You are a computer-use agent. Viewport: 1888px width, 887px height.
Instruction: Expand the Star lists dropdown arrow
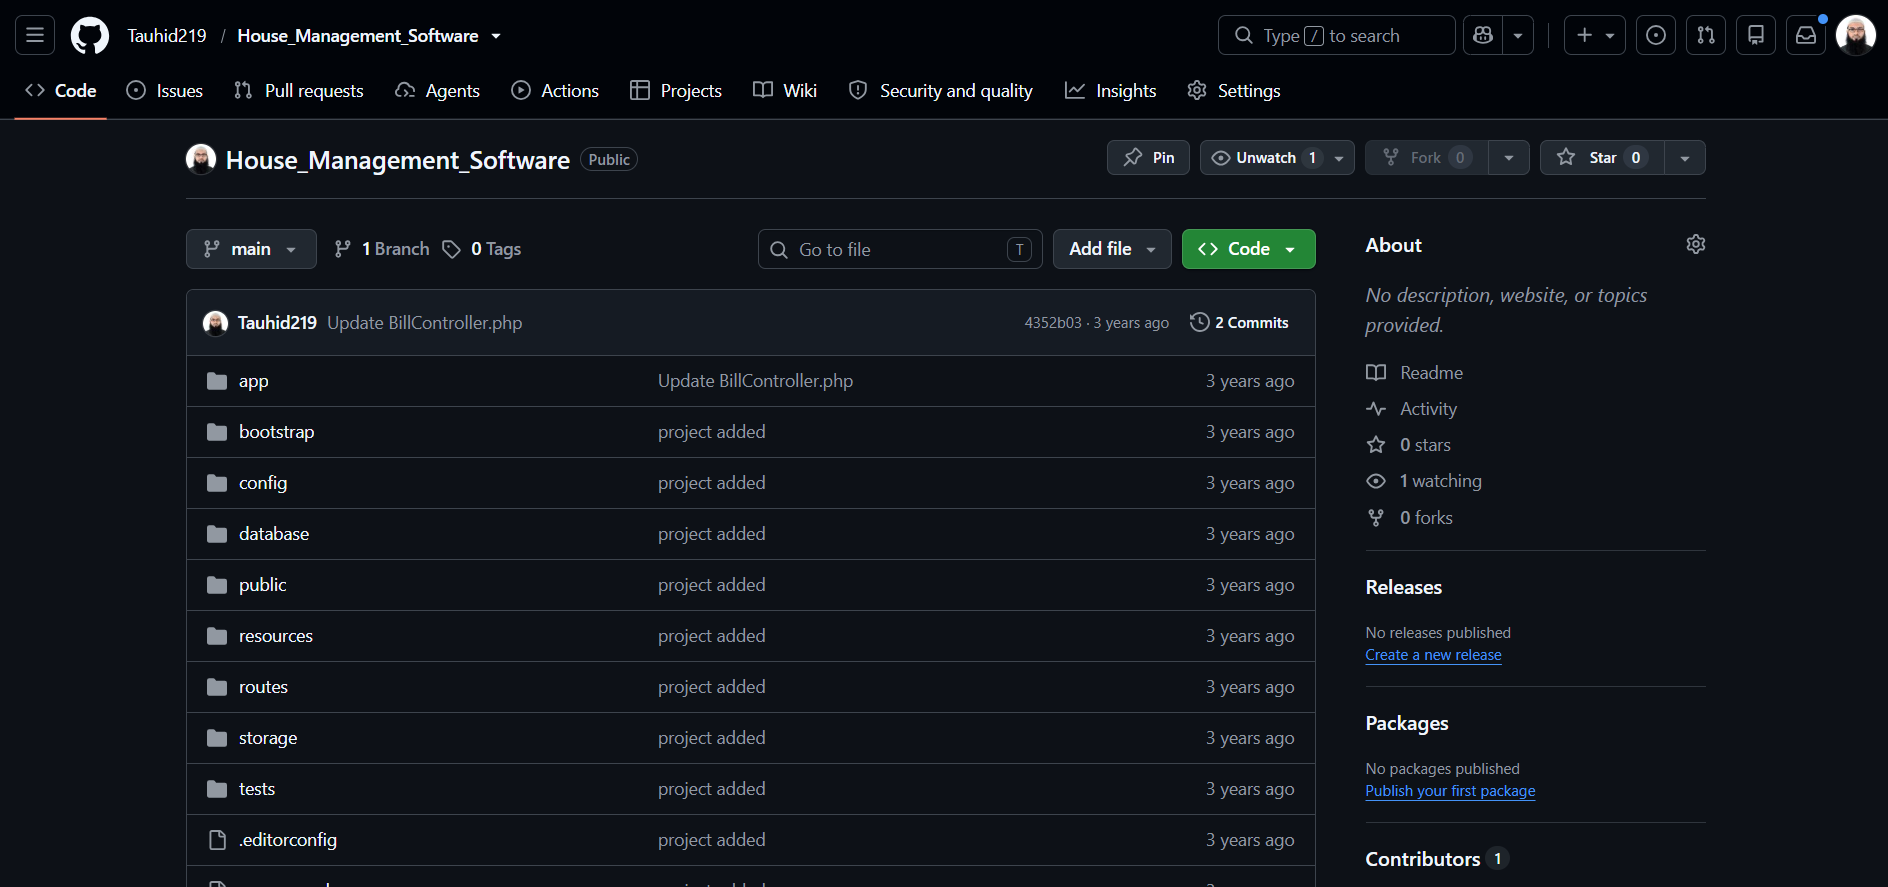coord(1685,158)
